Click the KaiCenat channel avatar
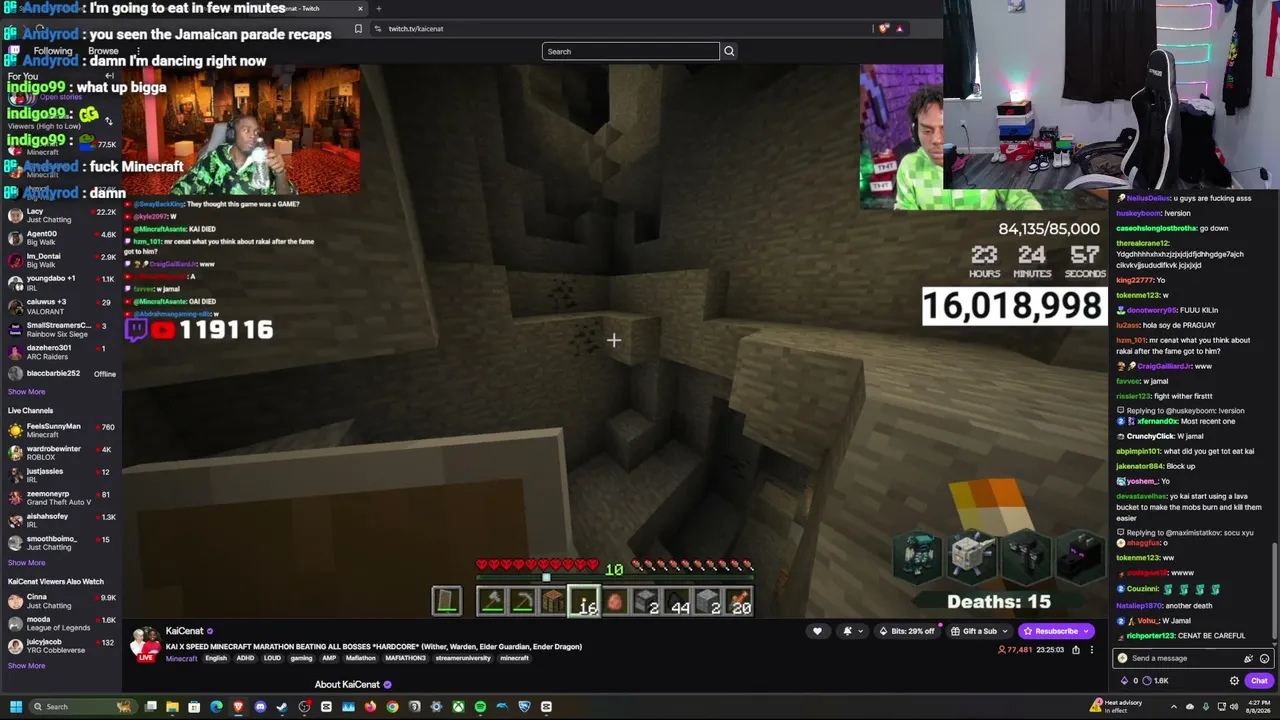The height and width of the screenshot is (720, 1280). click(x=146, y=644)
